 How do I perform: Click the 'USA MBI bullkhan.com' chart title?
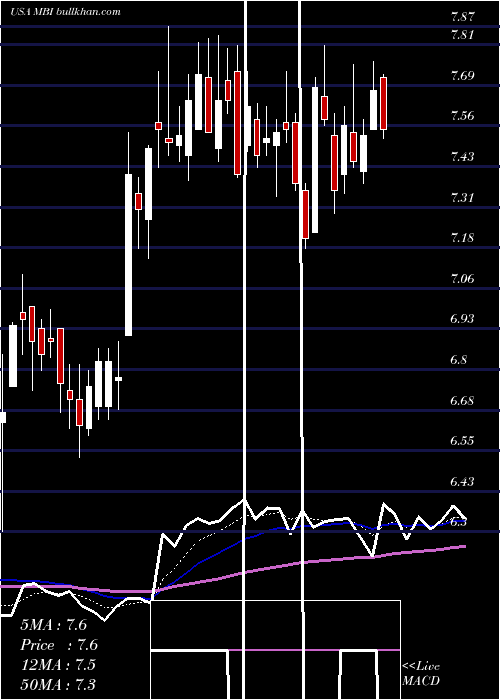pyautogui.click(x=66, y=12)
